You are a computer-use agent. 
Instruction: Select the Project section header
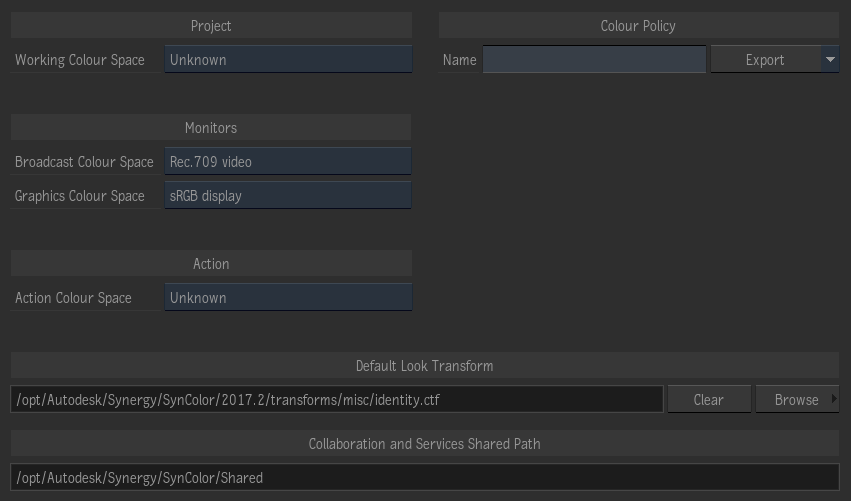tap(211, 26)
